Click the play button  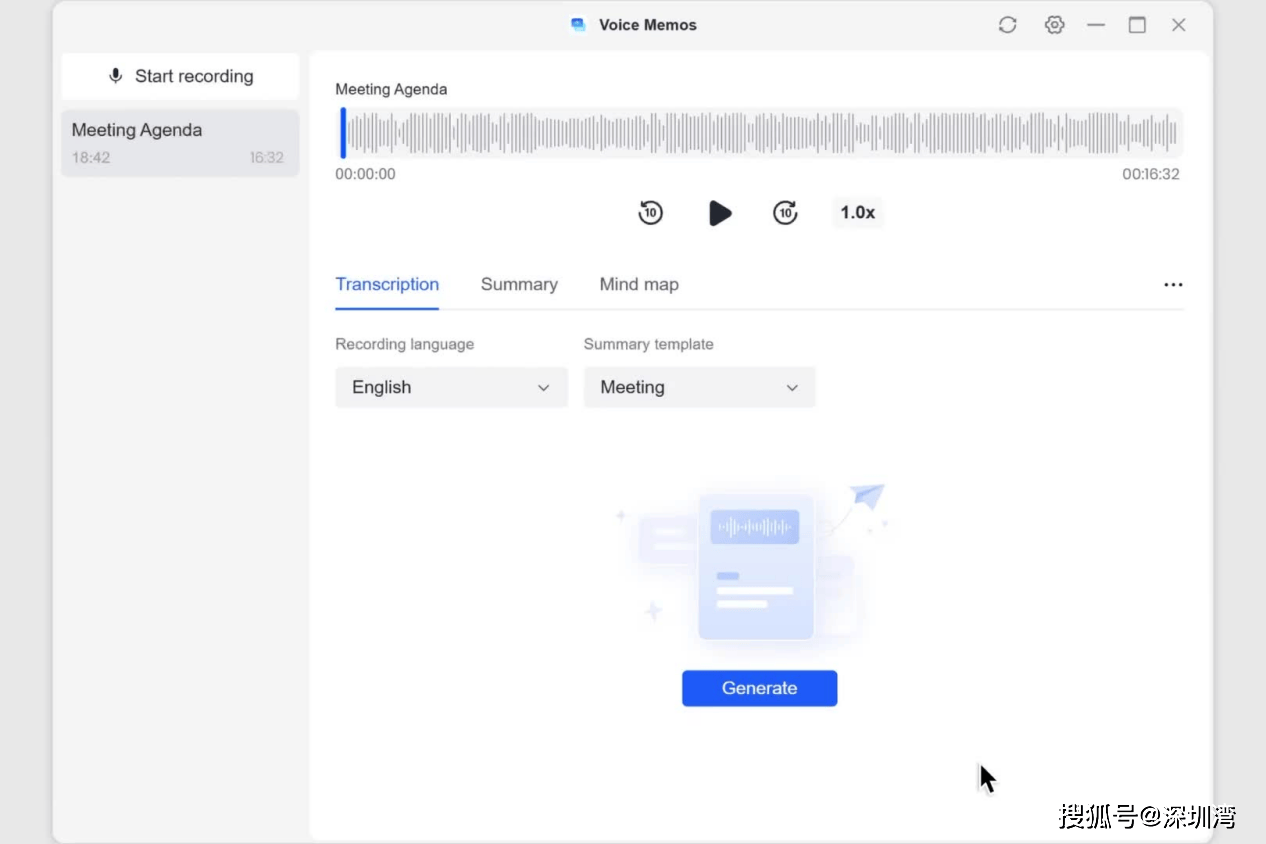point(720,213)
